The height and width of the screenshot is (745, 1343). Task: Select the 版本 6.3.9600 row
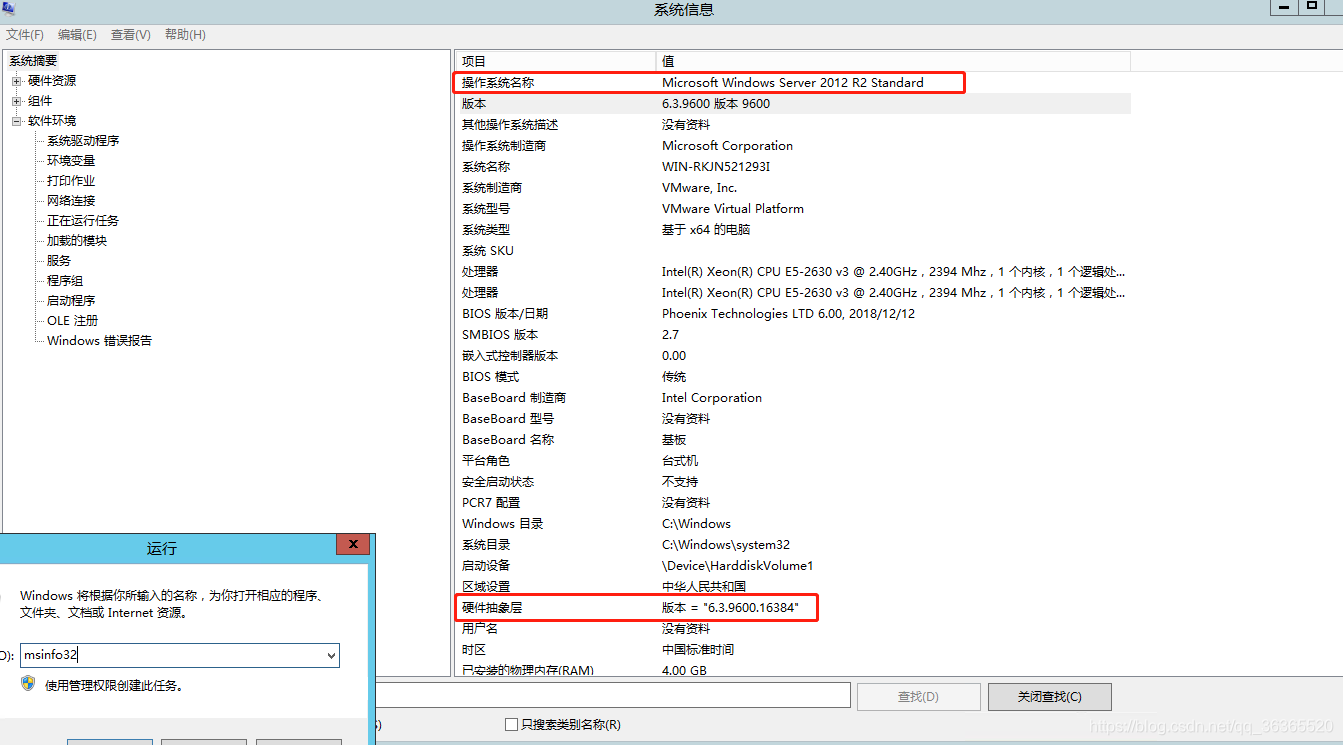[793, 104]
